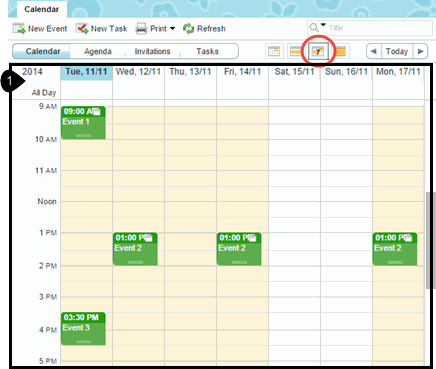The image size is (436, 369).
Task: Click note icon on Monday Event 2
Action: click(x=408, y=238)
